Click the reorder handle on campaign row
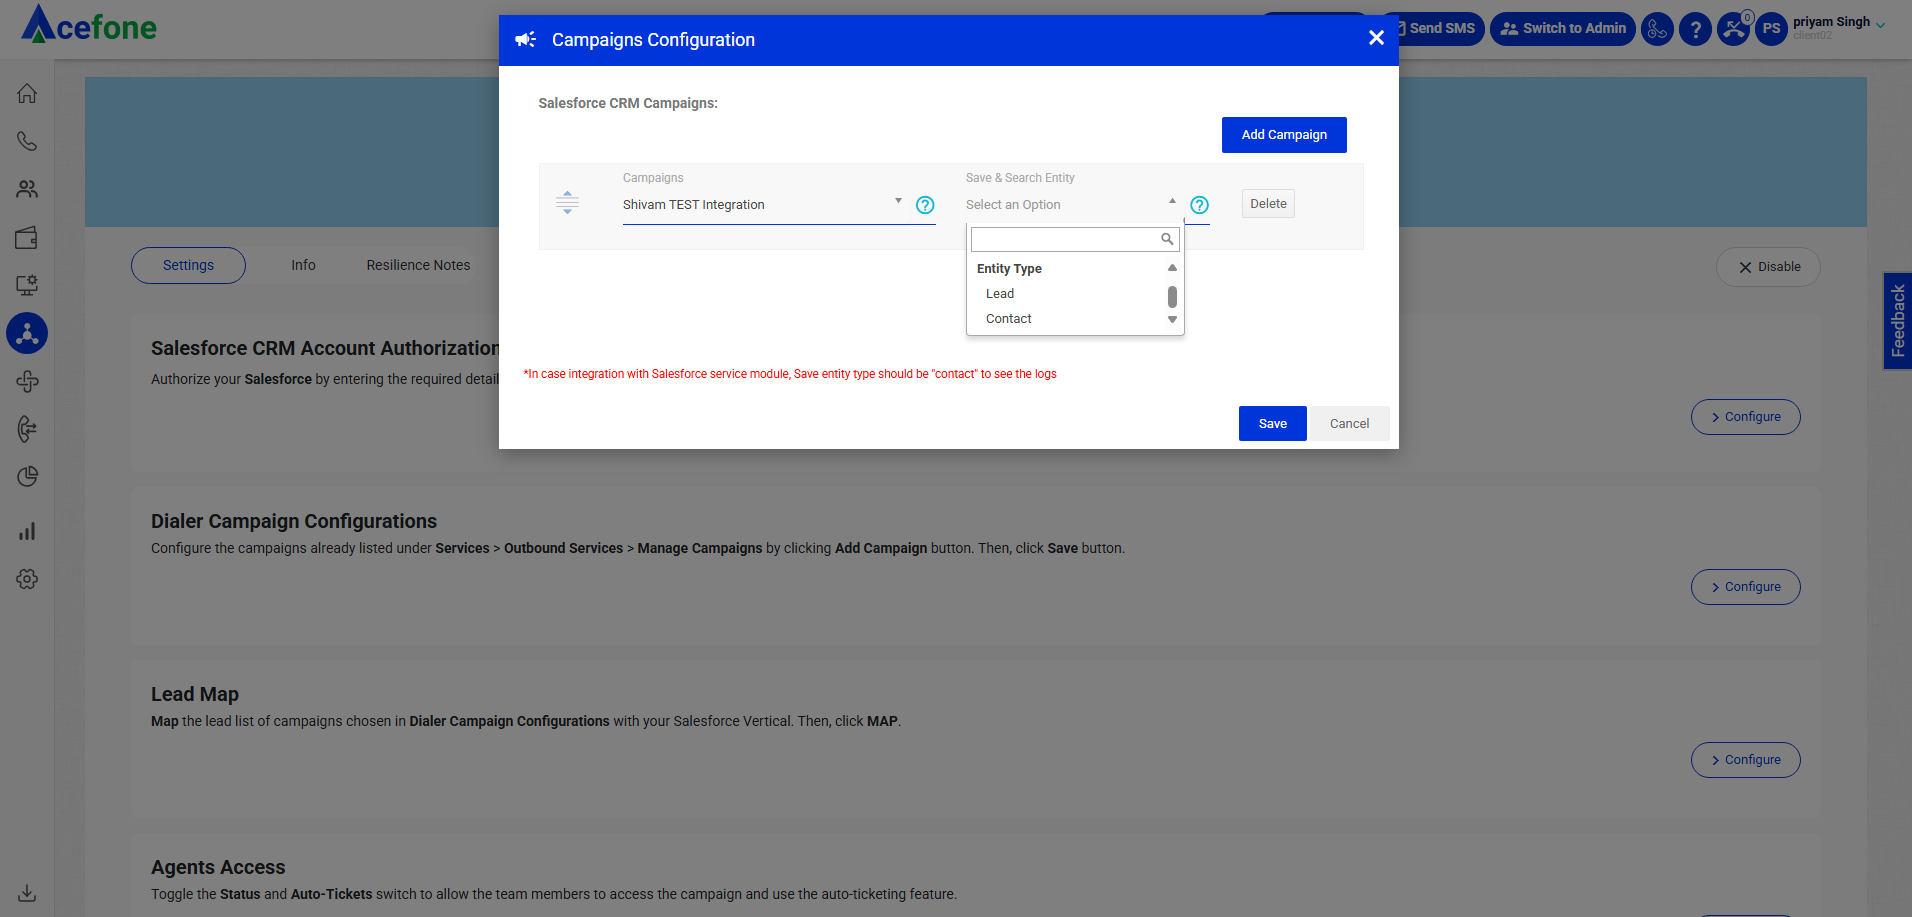1912x917 pixels. pos(567,203)
